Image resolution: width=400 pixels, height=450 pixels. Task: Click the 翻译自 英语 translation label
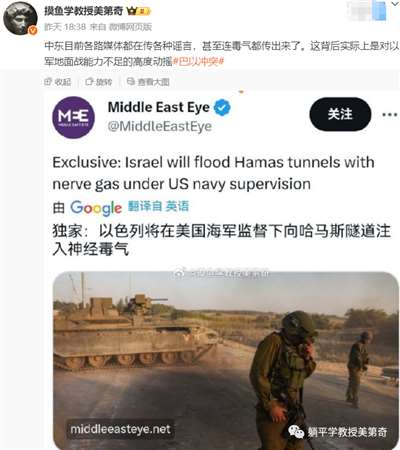158,206
